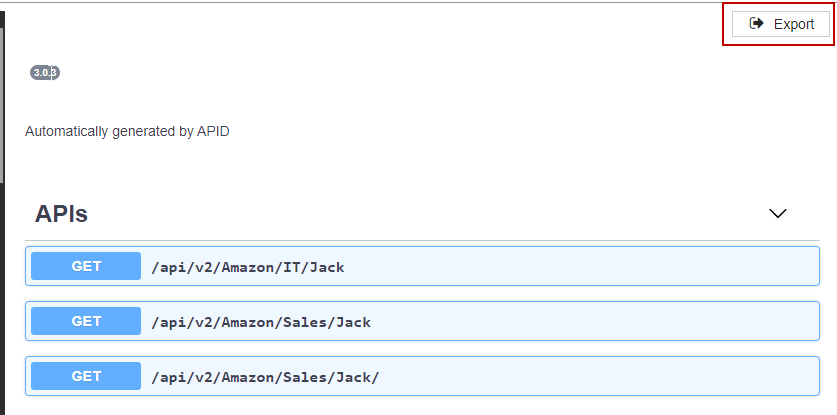Click the left panel scrollbar thumb
Image resolution: width=837 pixels, height=415 pixels.
2,100
